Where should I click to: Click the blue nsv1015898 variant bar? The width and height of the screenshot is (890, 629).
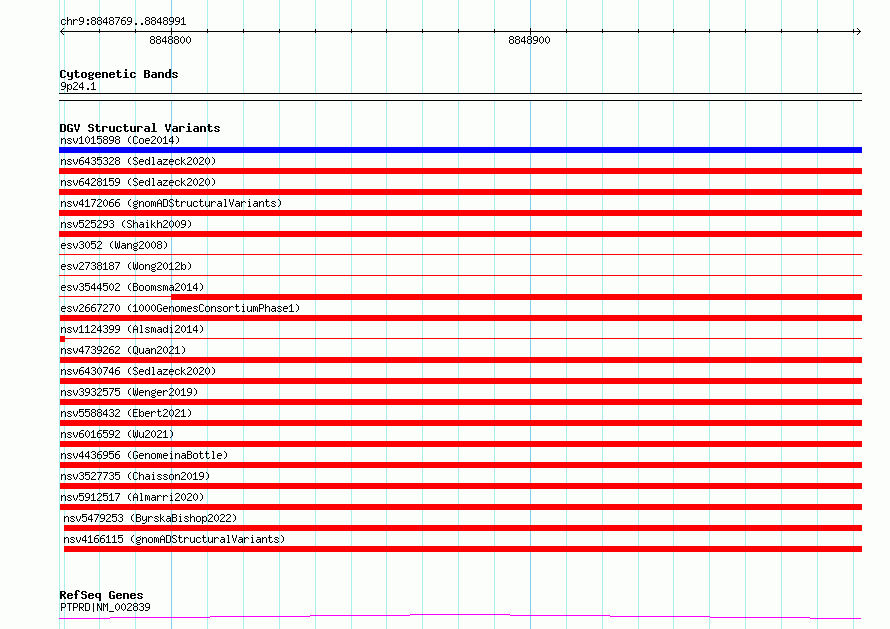tap(460, 150)
